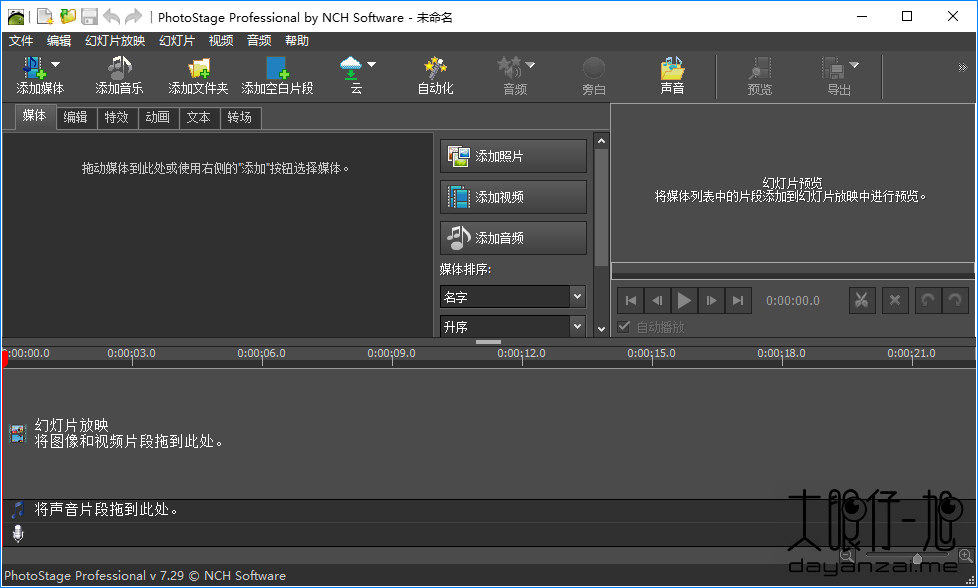Click the play button in preview

coord(684,301)
